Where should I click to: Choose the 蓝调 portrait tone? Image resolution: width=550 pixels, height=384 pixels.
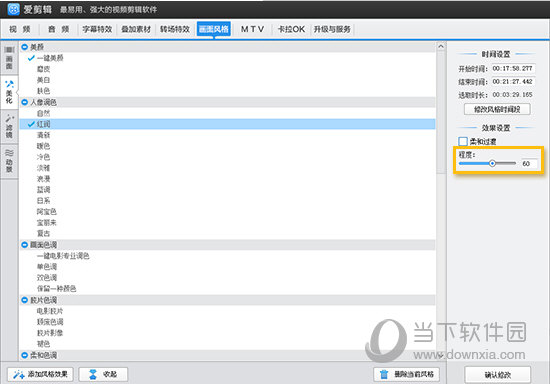point(43,190)
